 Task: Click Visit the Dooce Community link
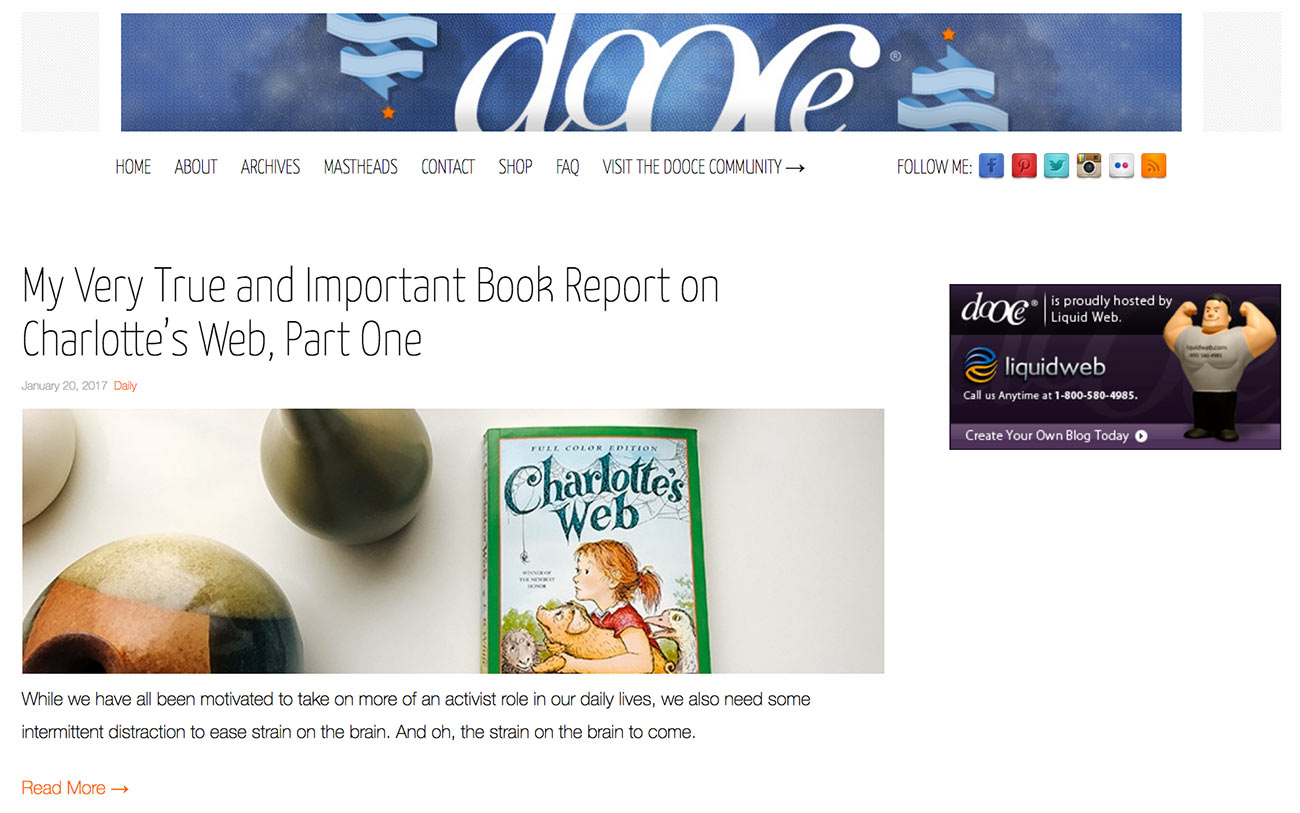703,167
